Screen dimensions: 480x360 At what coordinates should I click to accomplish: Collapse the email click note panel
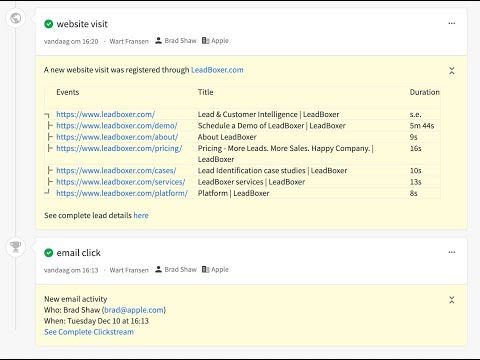(x=452, y=300)
